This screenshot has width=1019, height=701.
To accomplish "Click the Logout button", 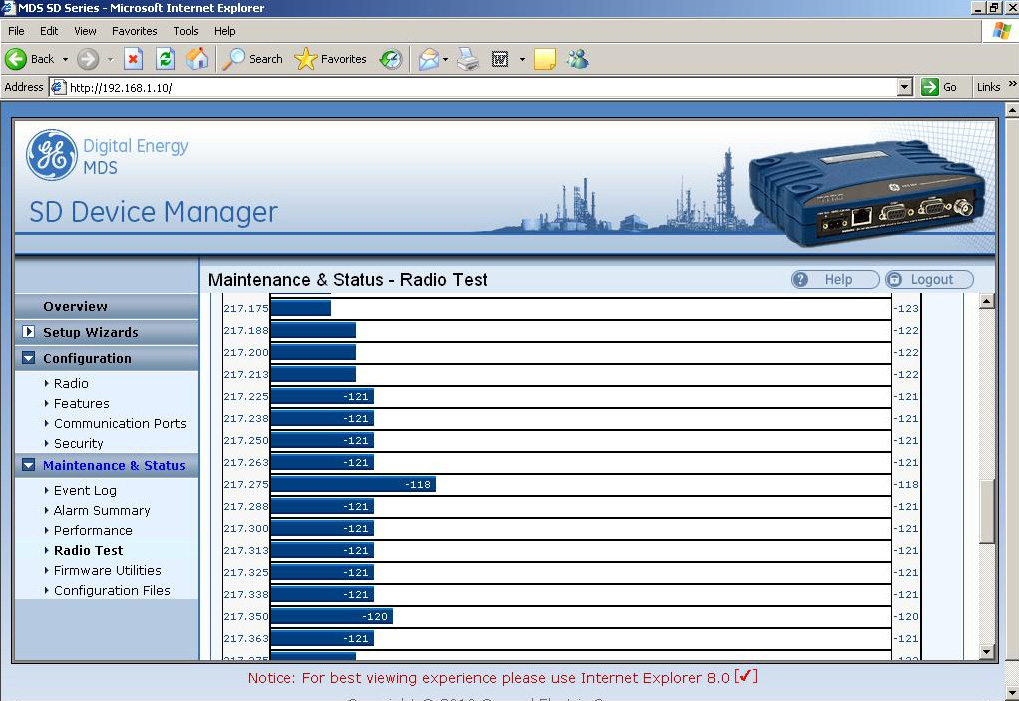I will [x=929, y=280].
